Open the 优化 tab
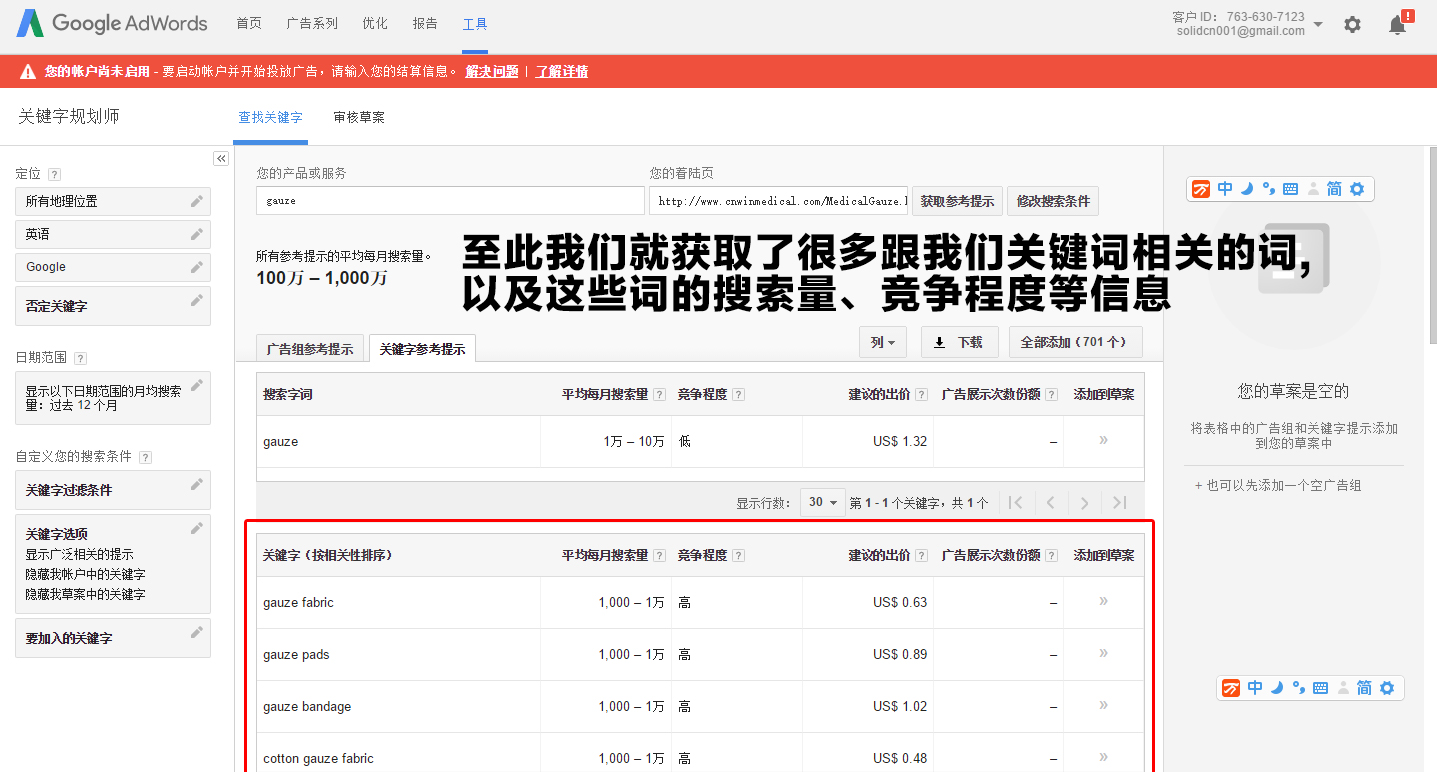The width and height of the screenshot is (1437, 772). [375, 23]
